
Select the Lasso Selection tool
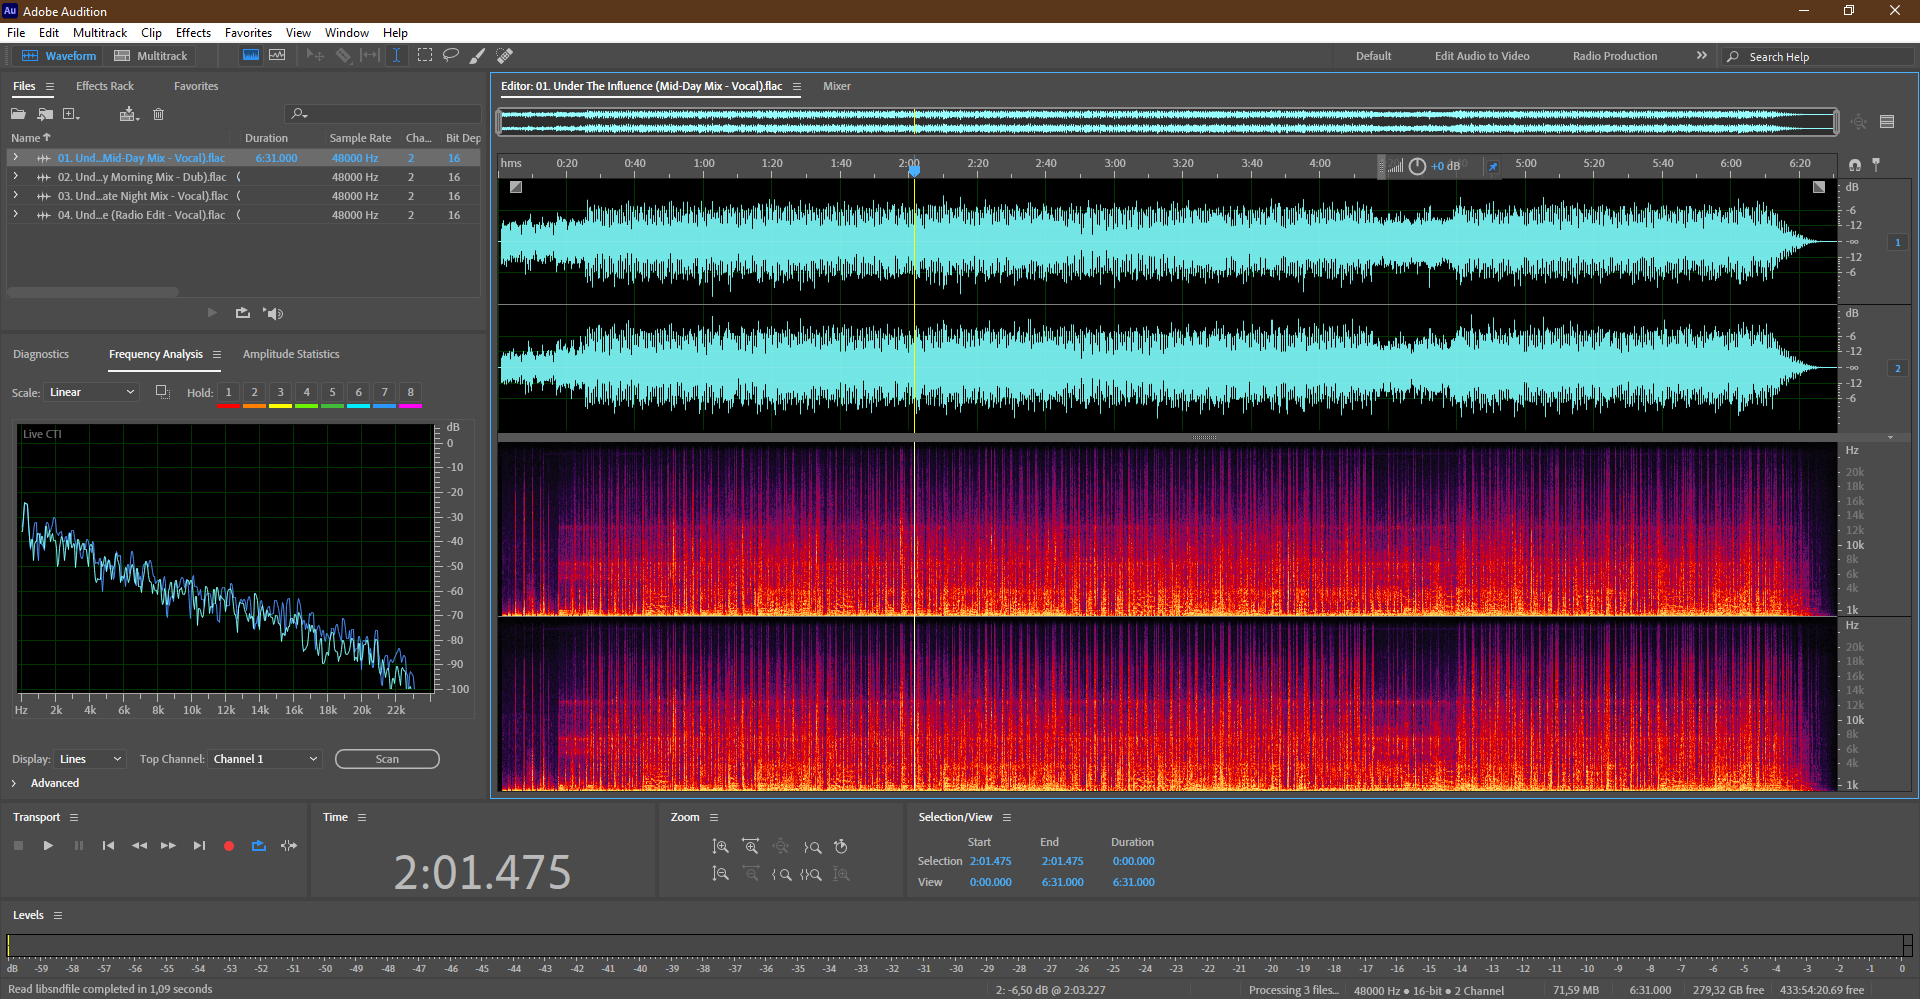(x=451, y=55)
